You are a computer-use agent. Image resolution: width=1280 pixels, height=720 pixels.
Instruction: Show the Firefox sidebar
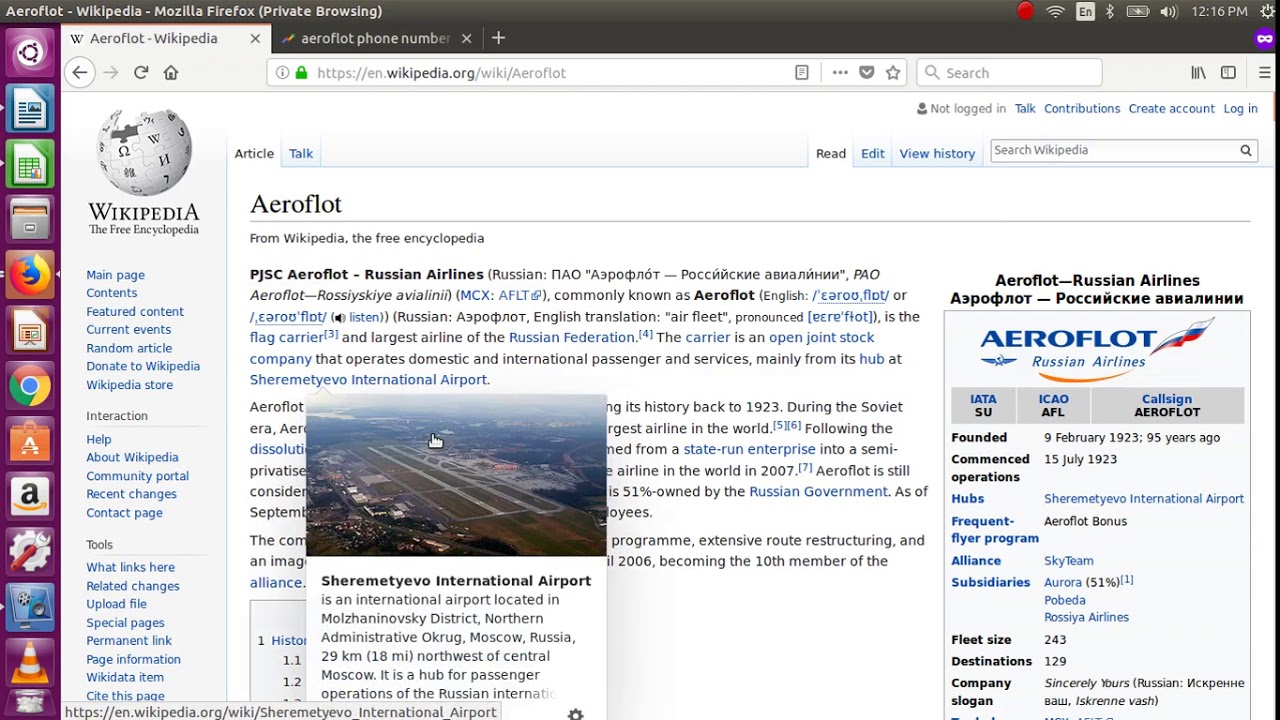point(1228,72)
